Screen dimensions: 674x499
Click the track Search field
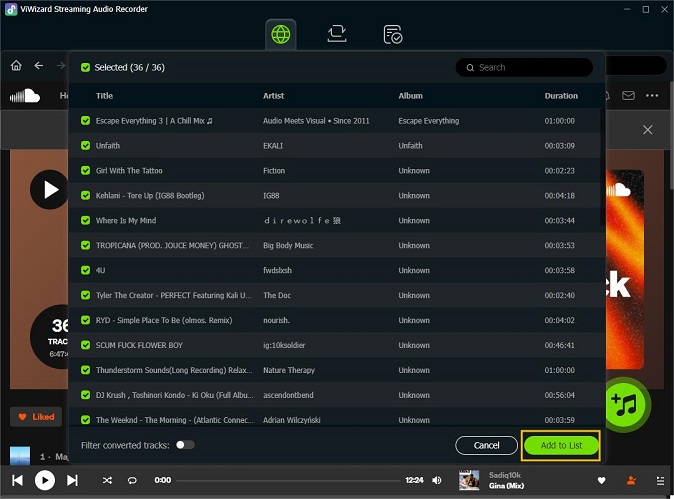click(x=524, y=67)
